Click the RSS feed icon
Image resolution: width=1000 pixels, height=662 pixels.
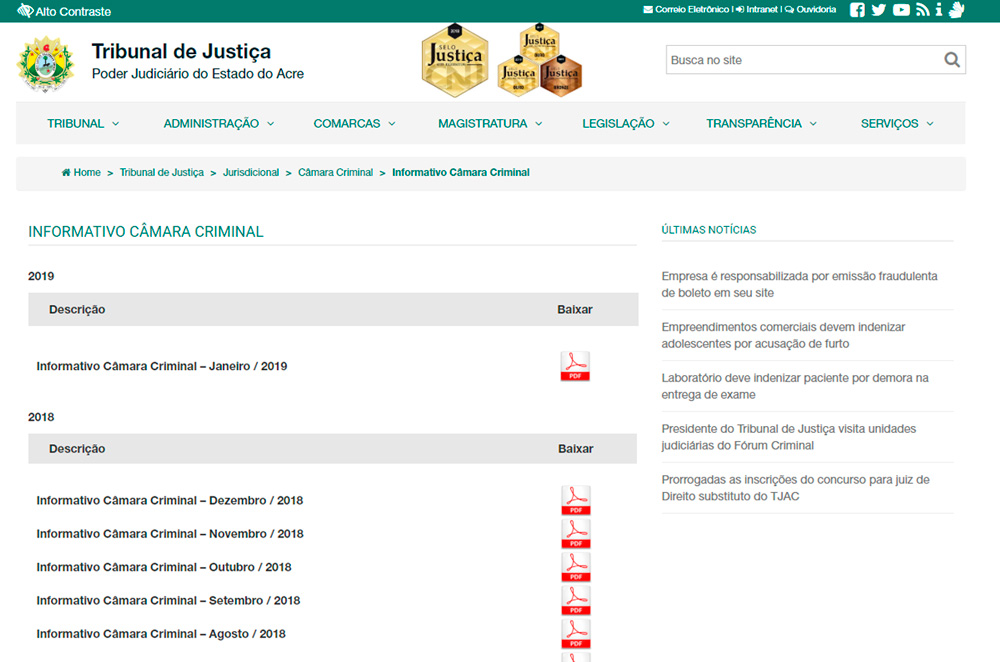point(922,10)
